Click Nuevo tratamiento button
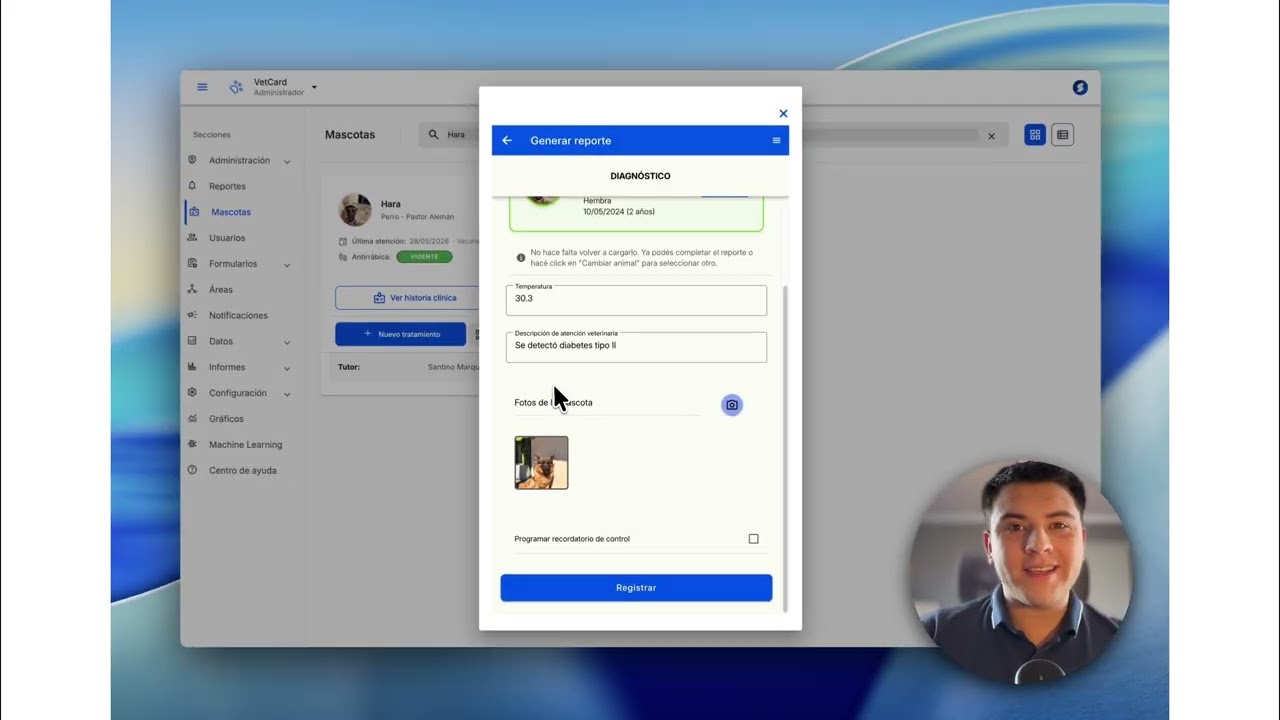 pyautogui.click(x=401, y=334)
